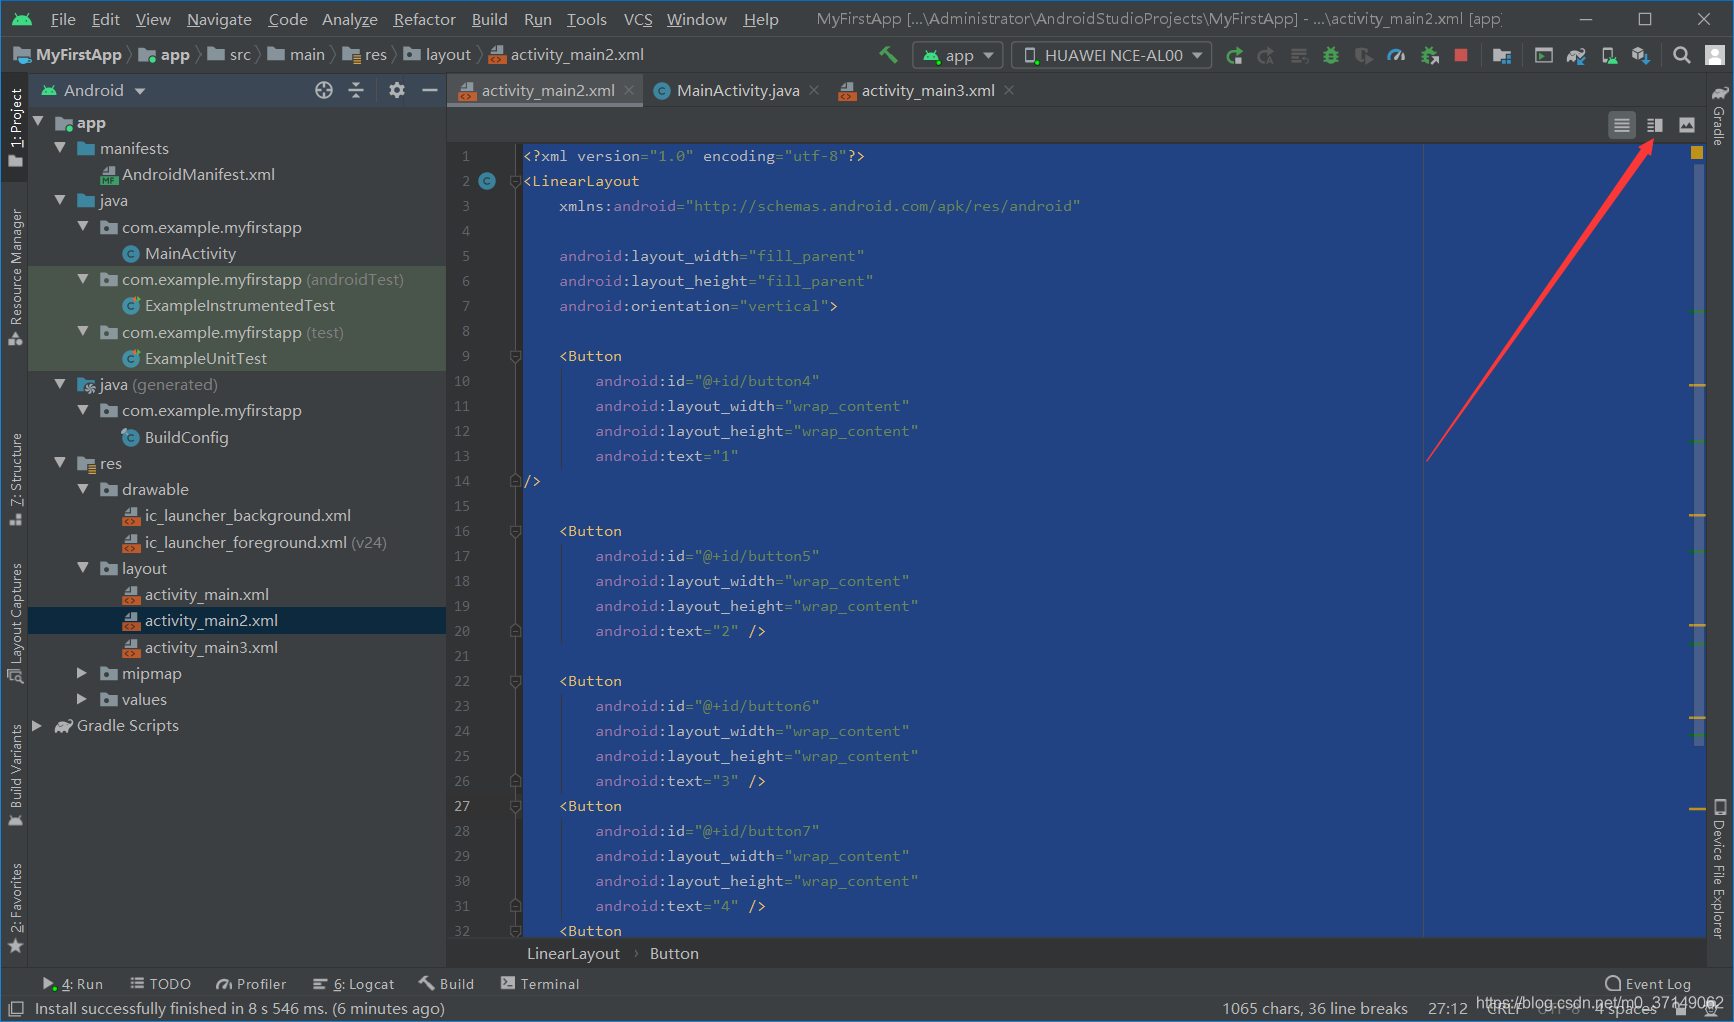The width and height of the screenshot is (1734, 1022).
Task: Open the Event Log
Action: [x=1648, y=984]
